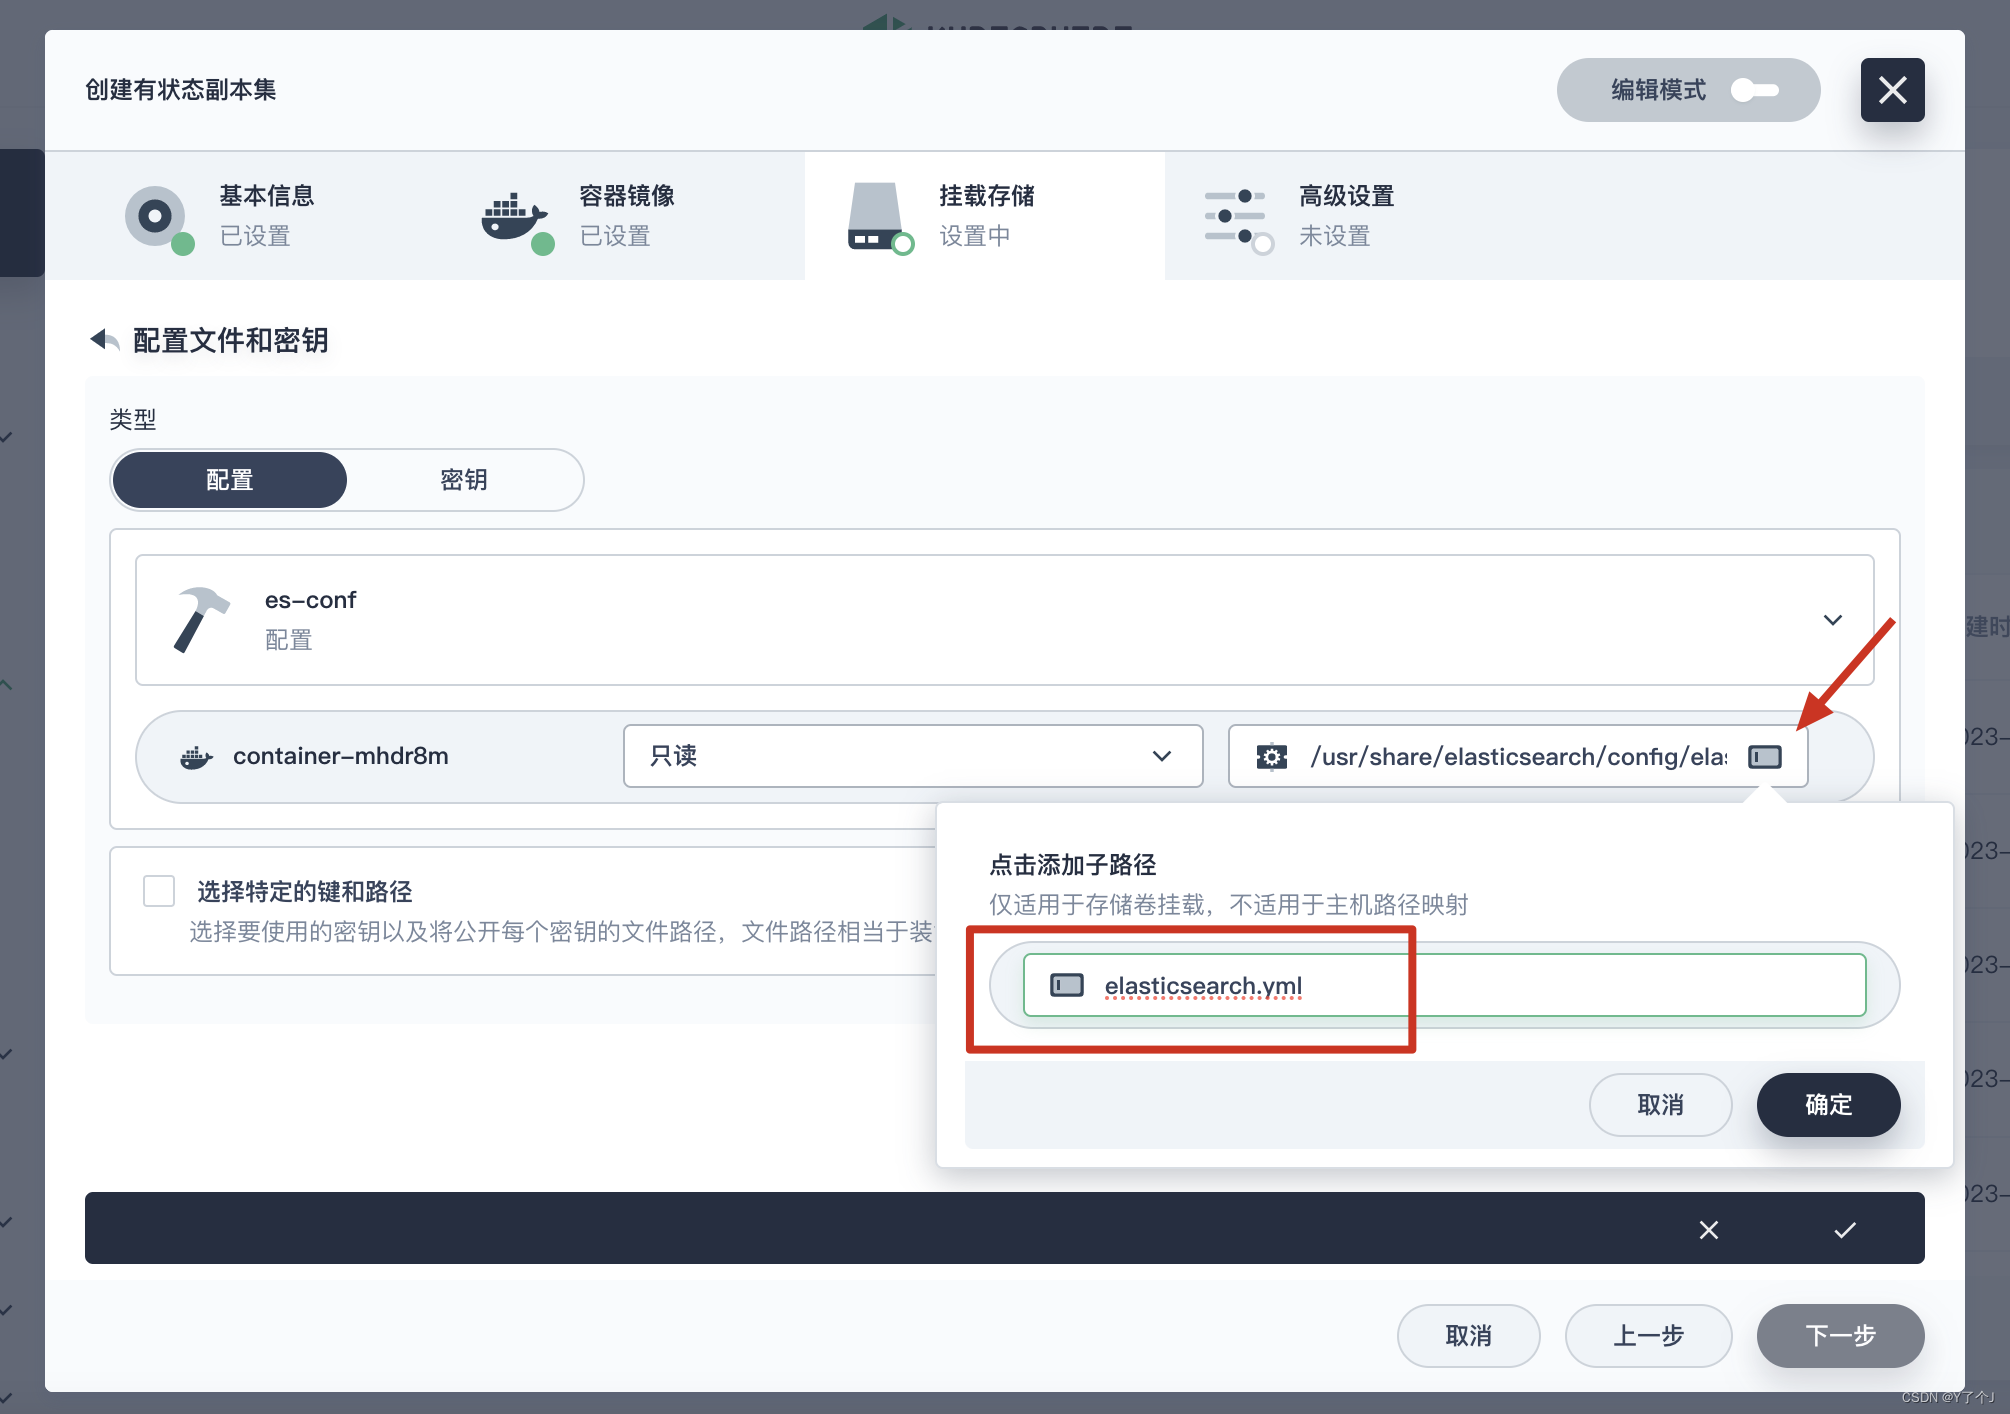Open the 高级设置 step tab
Screen dimensions: 2010x1414
click(1345, 216)
